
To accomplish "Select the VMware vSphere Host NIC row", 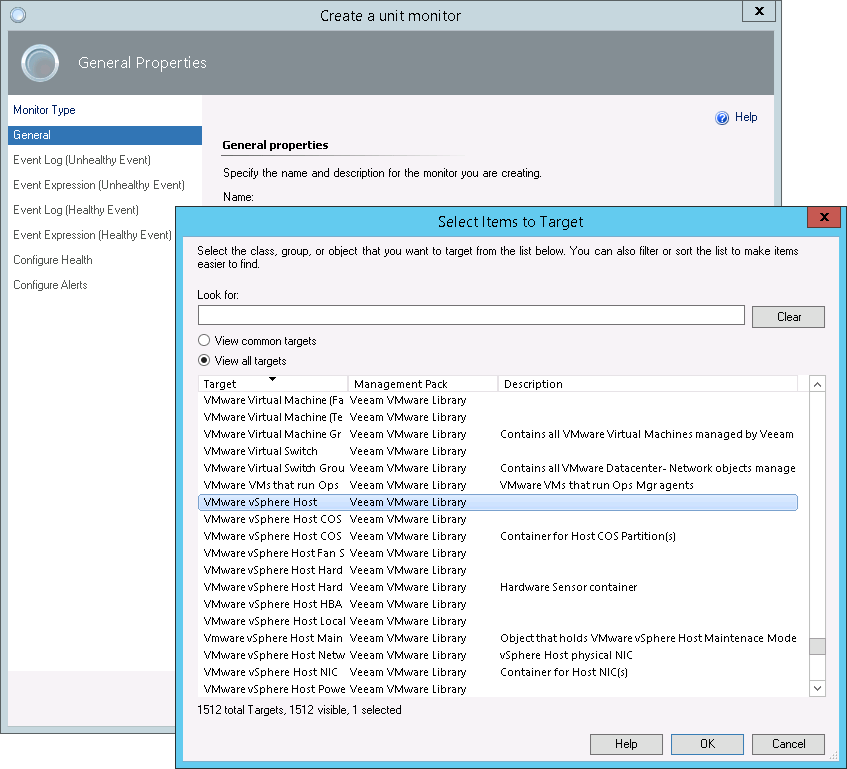I will [498, 672].
